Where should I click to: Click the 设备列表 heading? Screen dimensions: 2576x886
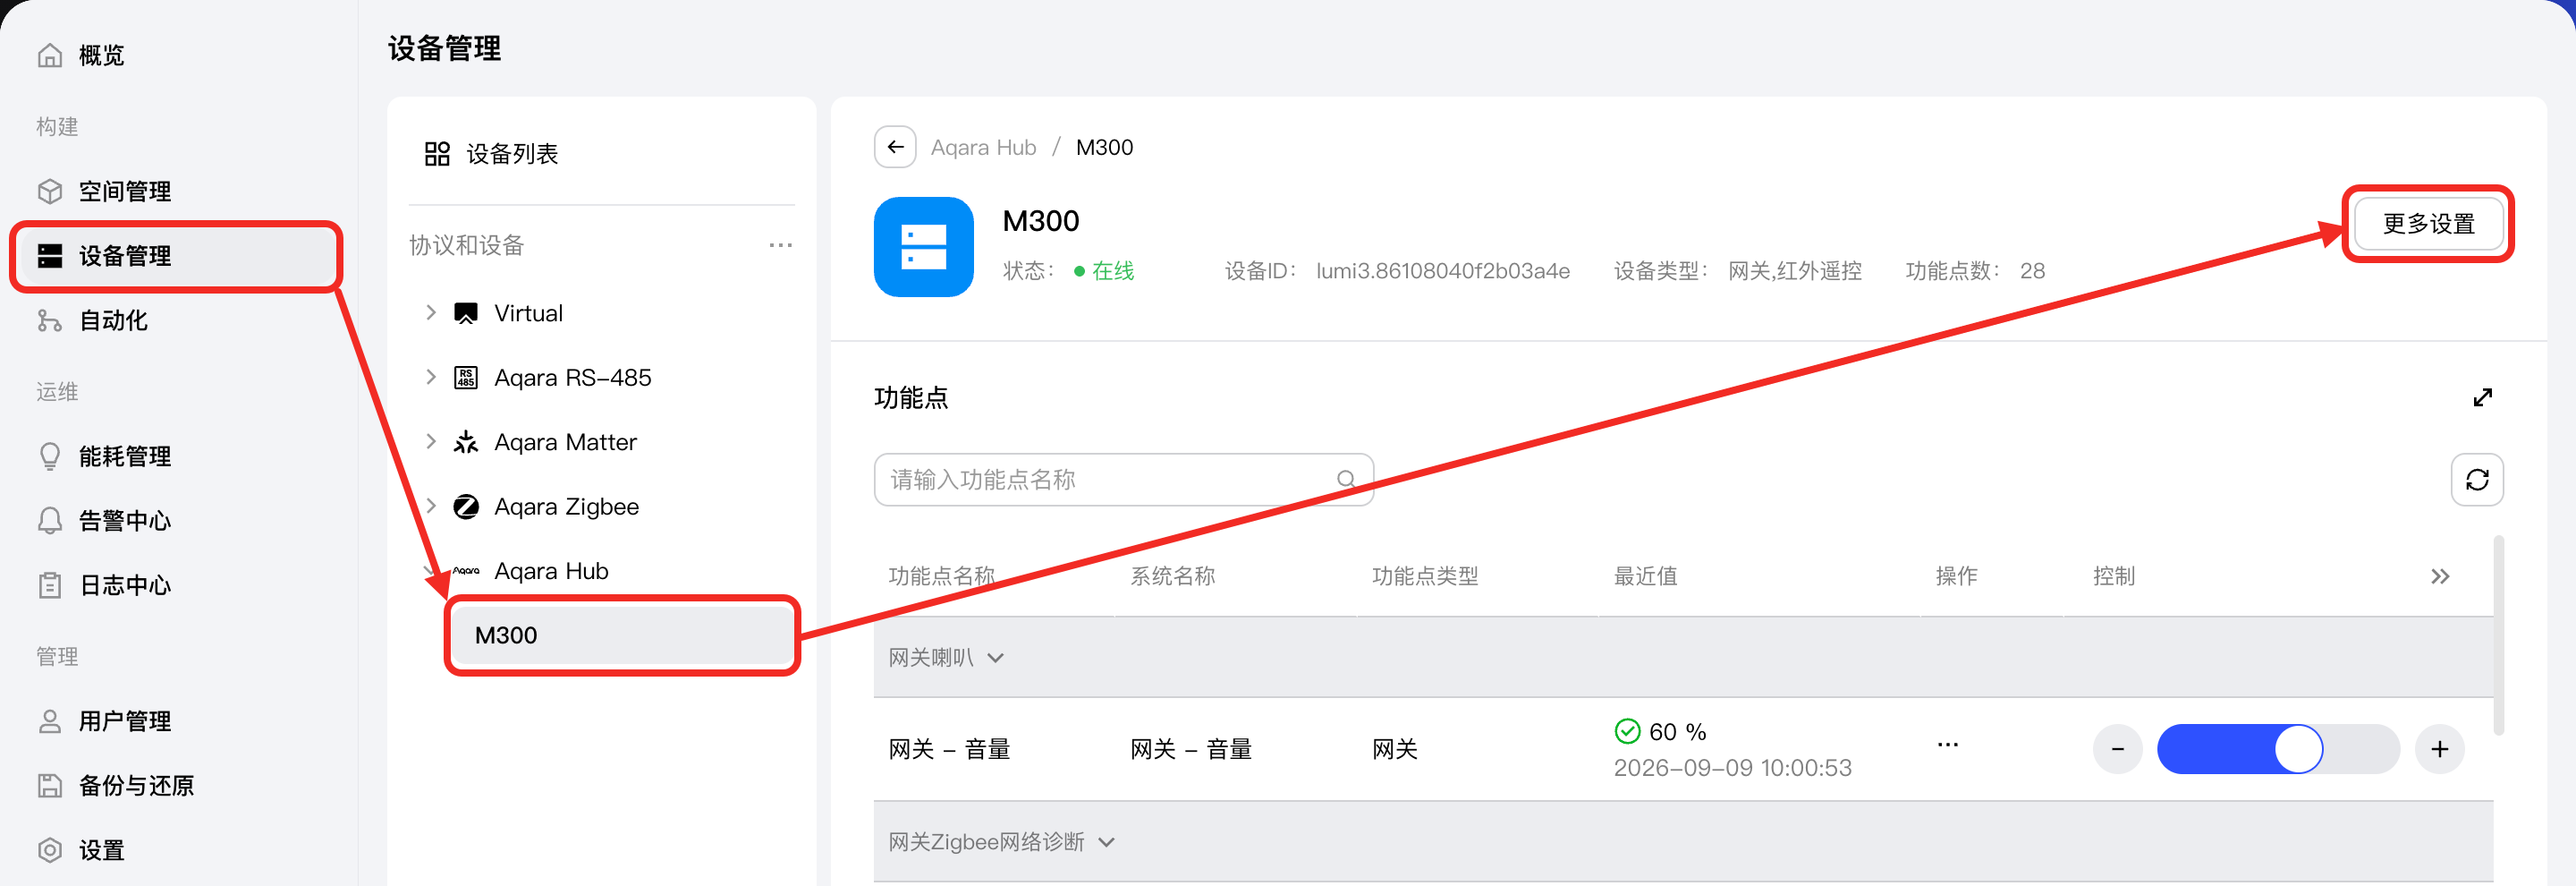pos(512,154)
